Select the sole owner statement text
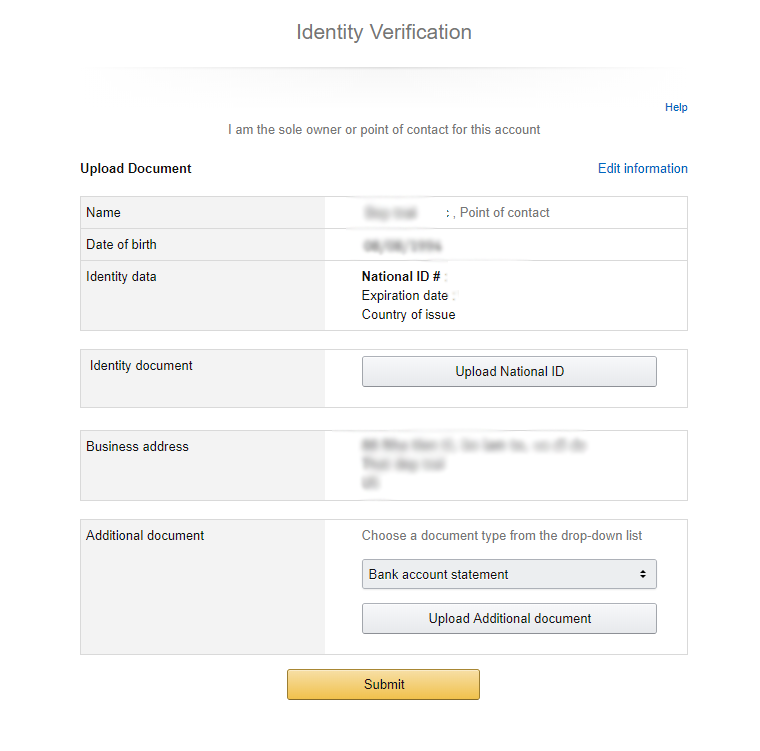Screen dimensions: 760x751 coord(384,129)
